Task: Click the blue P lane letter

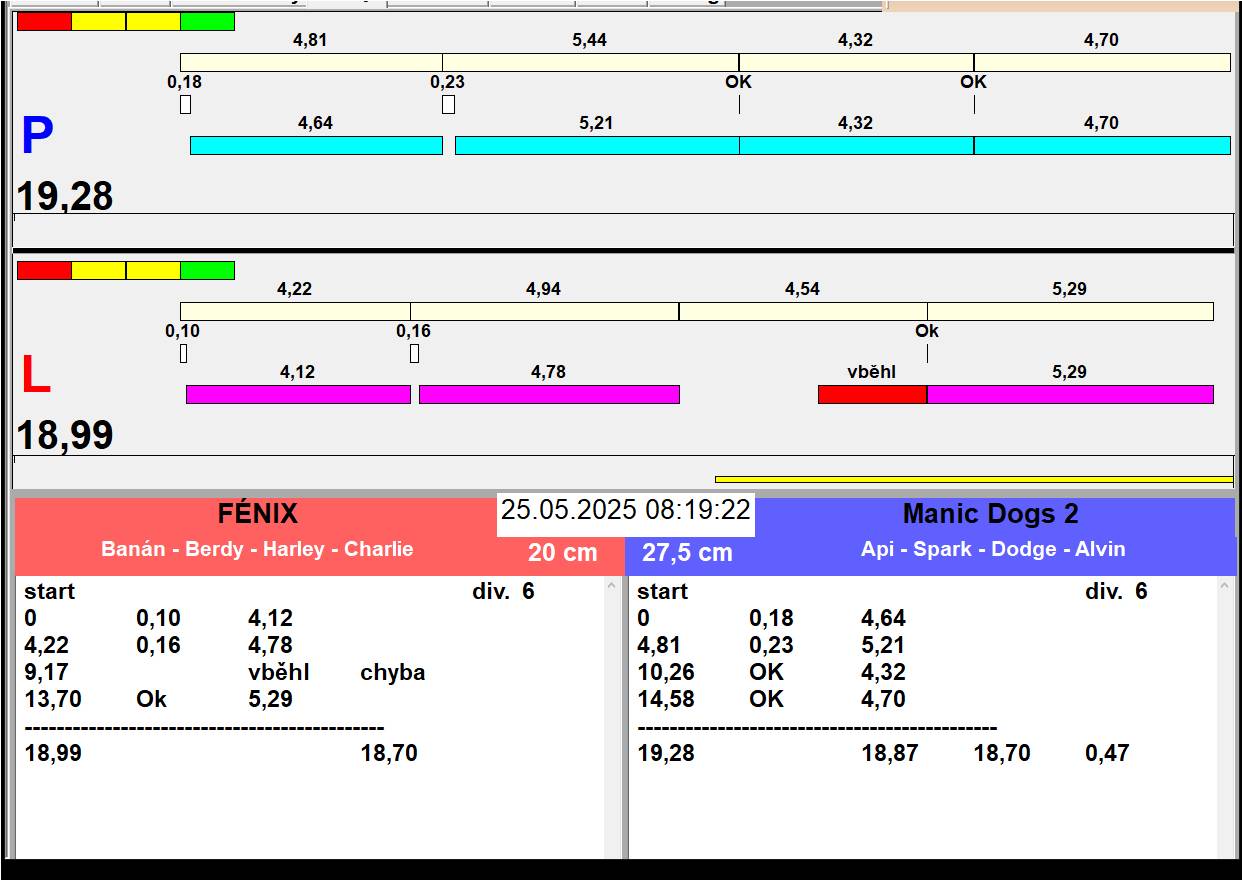Action: (37, 137)
